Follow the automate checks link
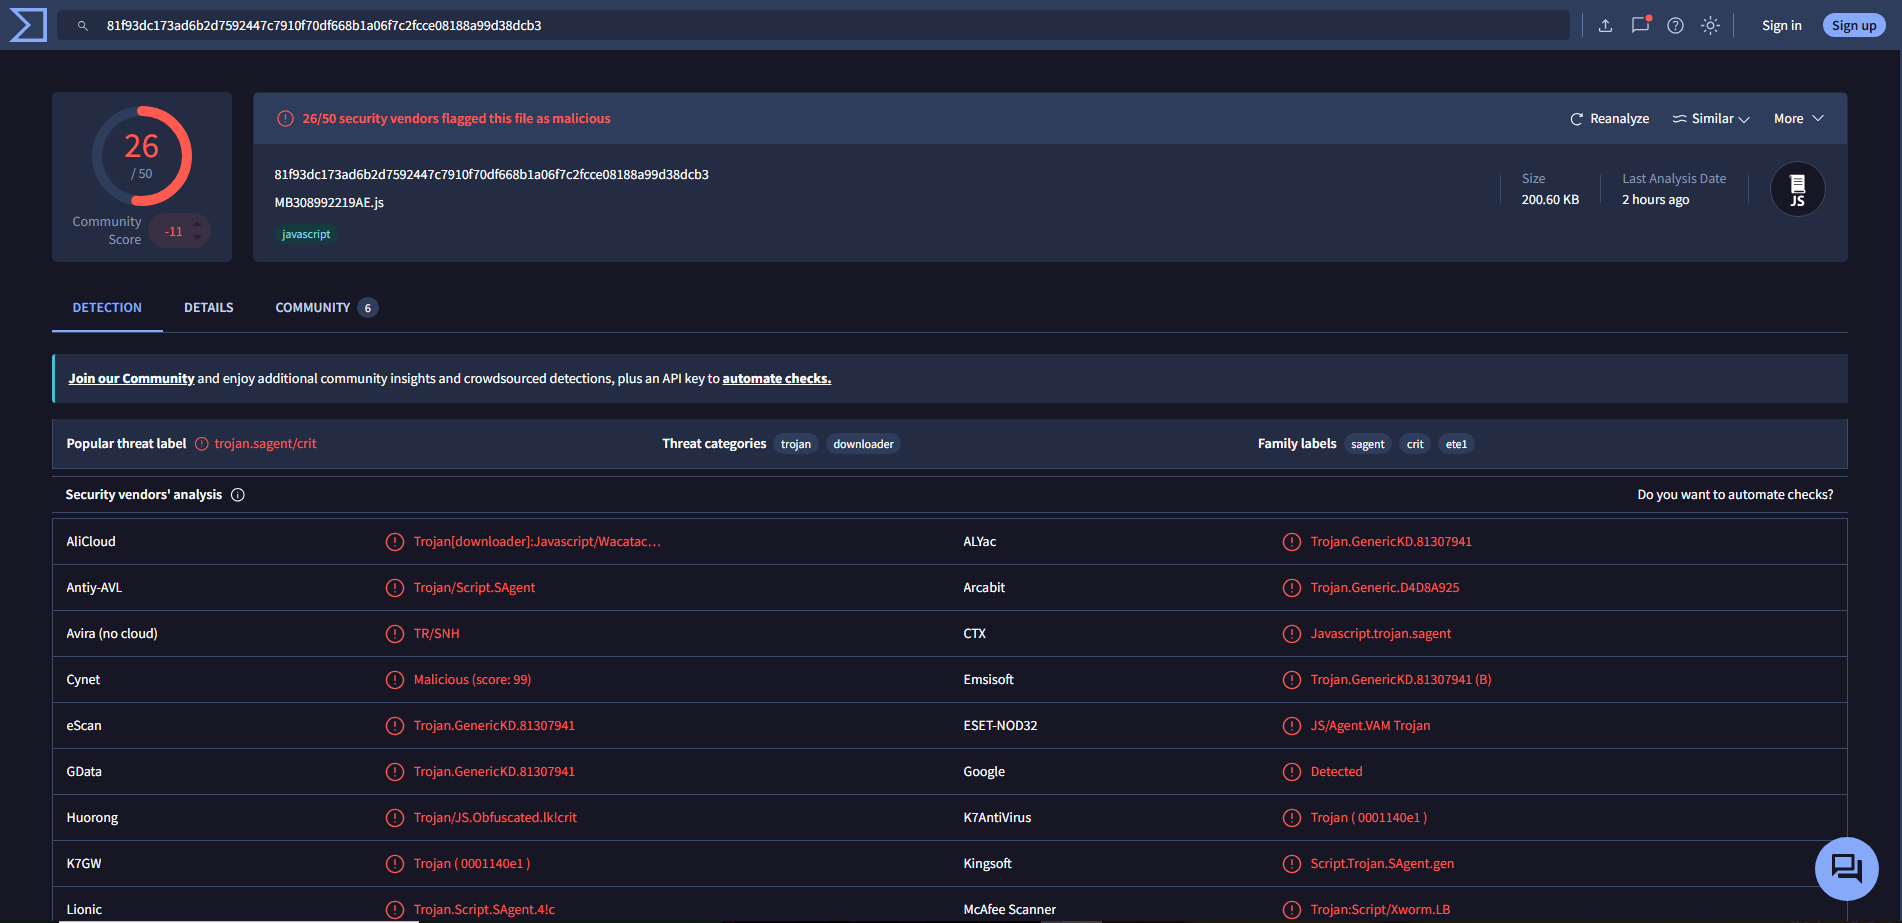The image size is (1902, 923). [x=776, y=379]
